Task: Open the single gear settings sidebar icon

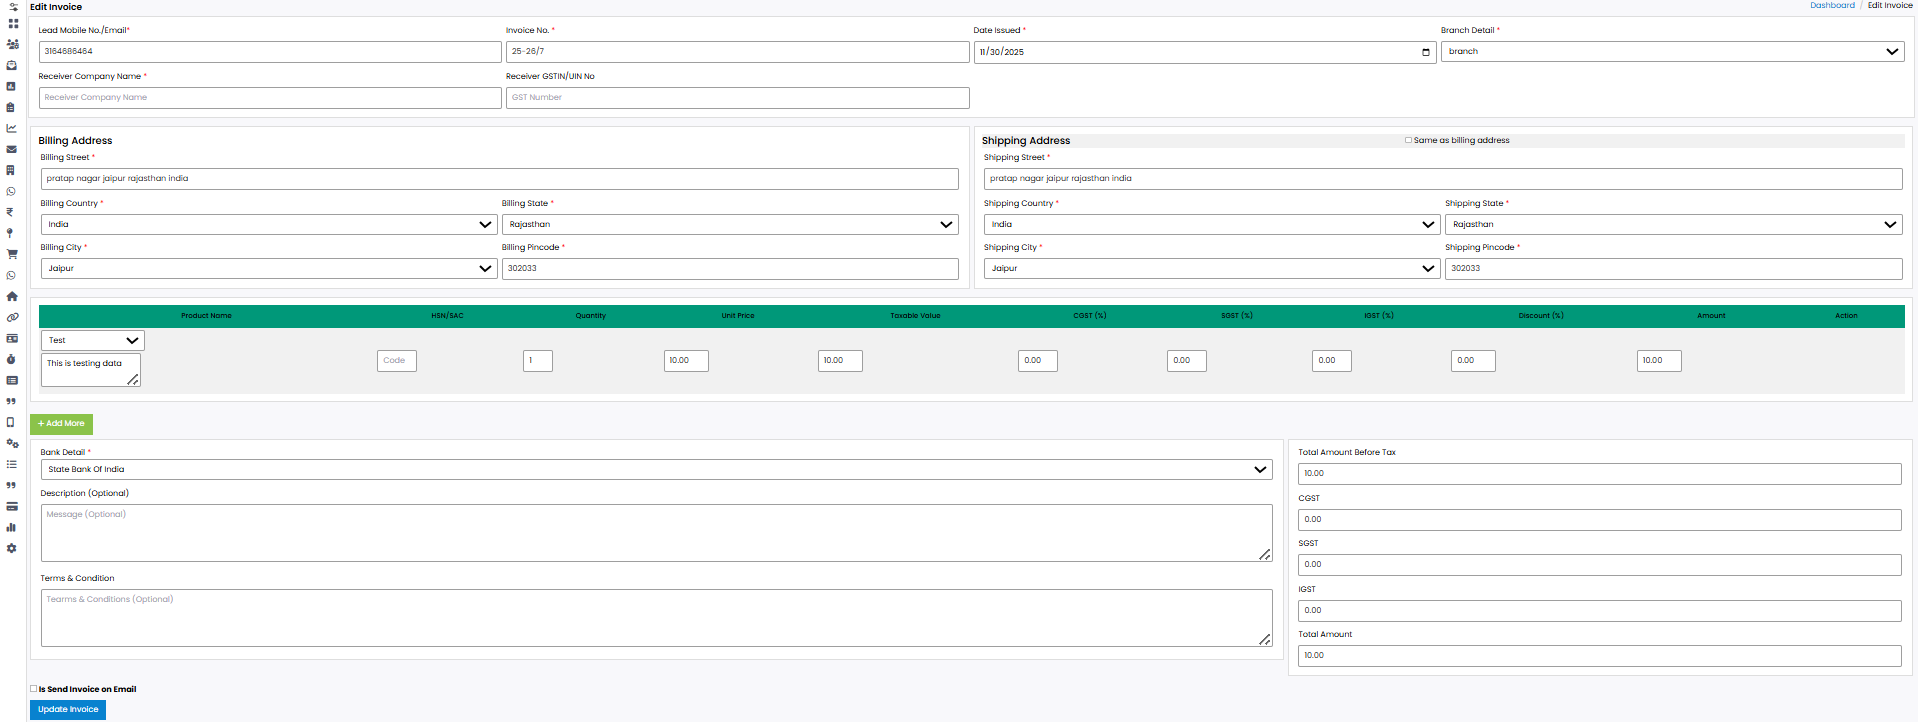Action: click(12, 548)
